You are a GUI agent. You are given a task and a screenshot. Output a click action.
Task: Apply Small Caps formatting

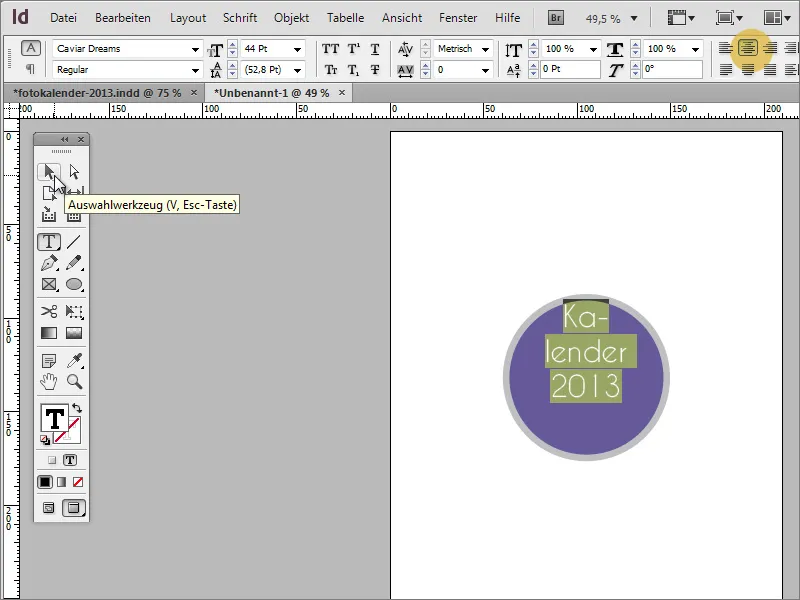331,70
